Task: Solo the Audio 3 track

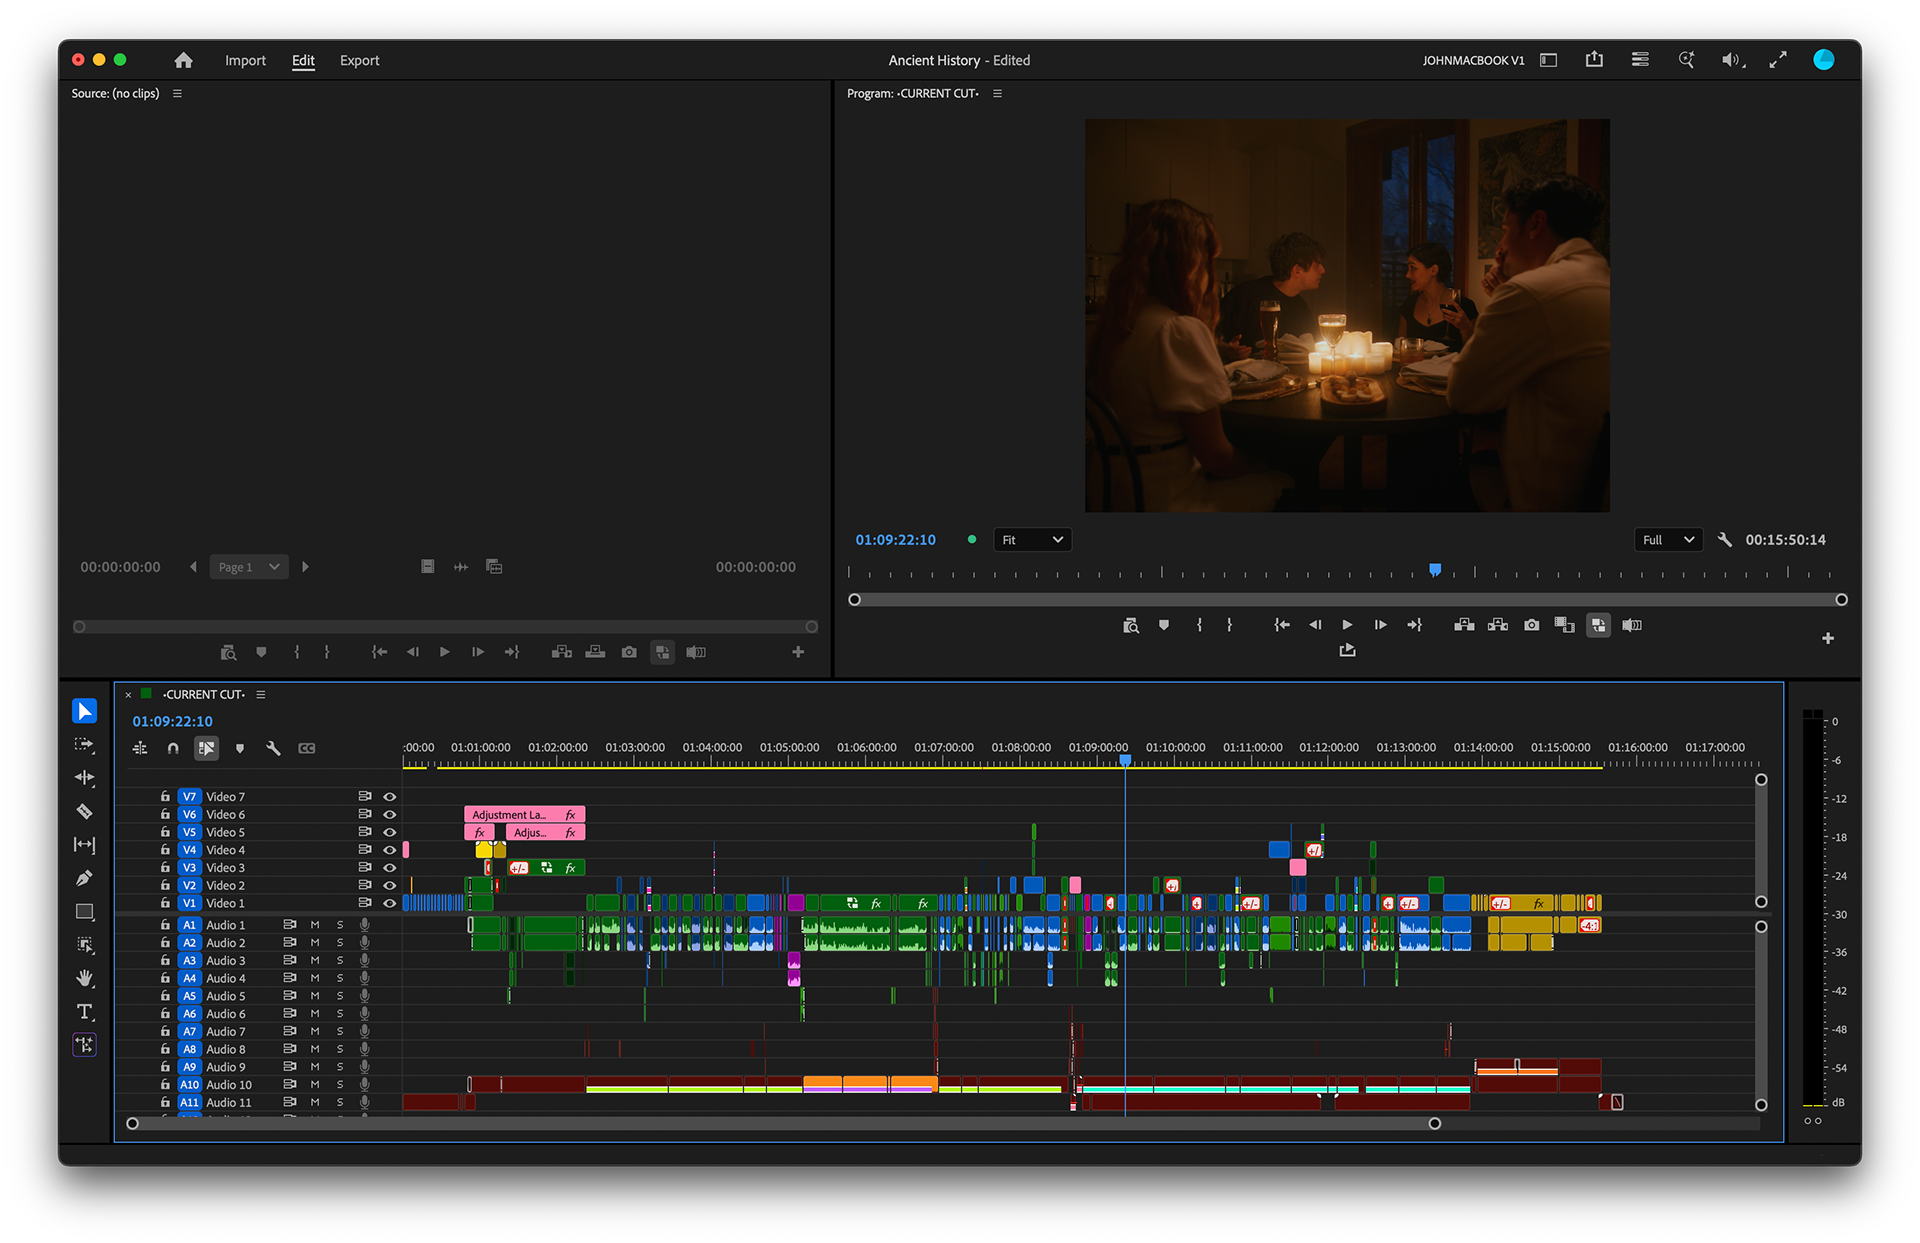Action: coord(340,961)
